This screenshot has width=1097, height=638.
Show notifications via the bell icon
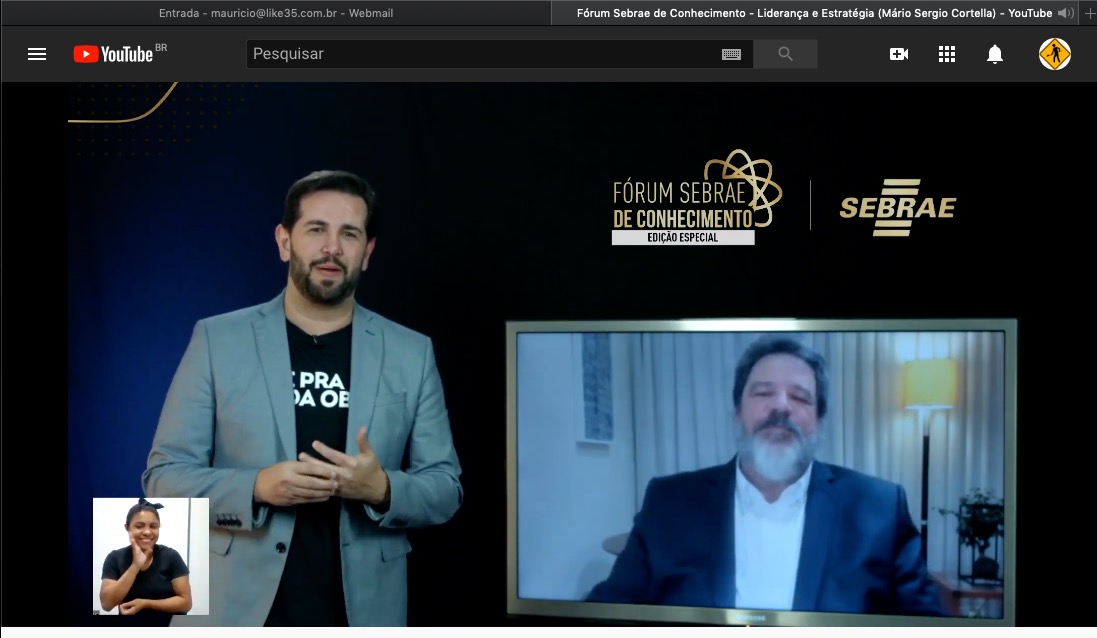(x=995, y=54)
